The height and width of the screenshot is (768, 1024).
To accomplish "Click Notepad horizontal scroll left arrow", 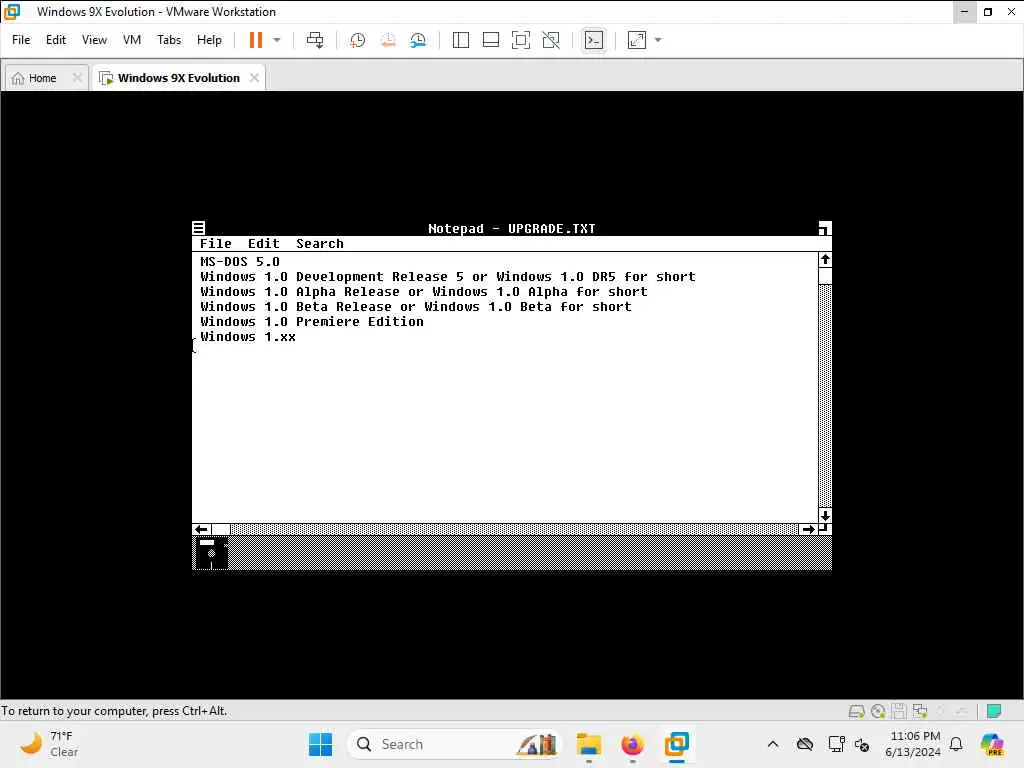I will coord(201,530).
